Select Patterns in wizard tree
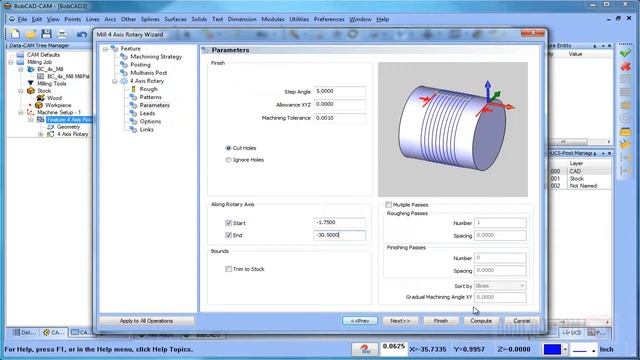The width and height of the screenshot is (640, 360). [150, 97]
